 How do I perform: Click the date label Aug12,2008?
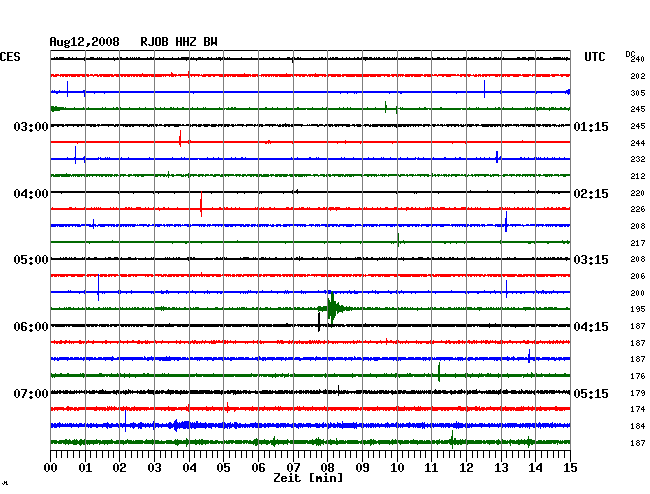84,42
